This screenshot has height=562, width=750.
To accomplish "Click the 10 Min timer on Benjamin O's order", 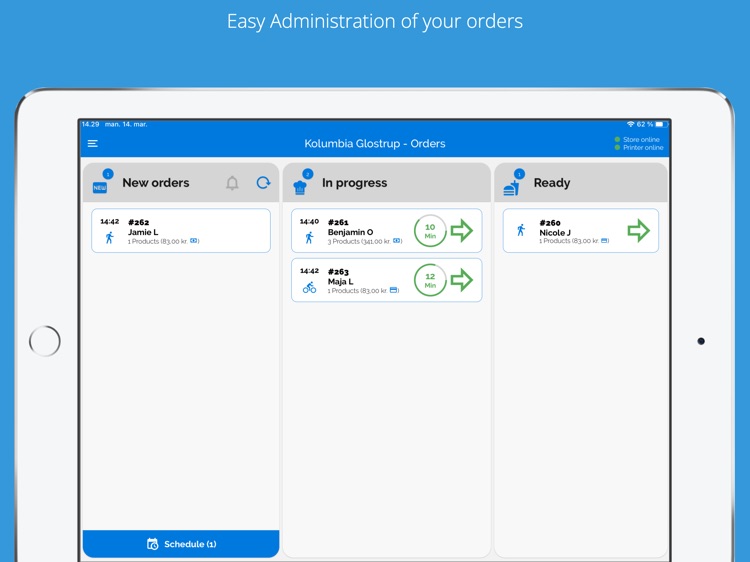I will [430, 231].
